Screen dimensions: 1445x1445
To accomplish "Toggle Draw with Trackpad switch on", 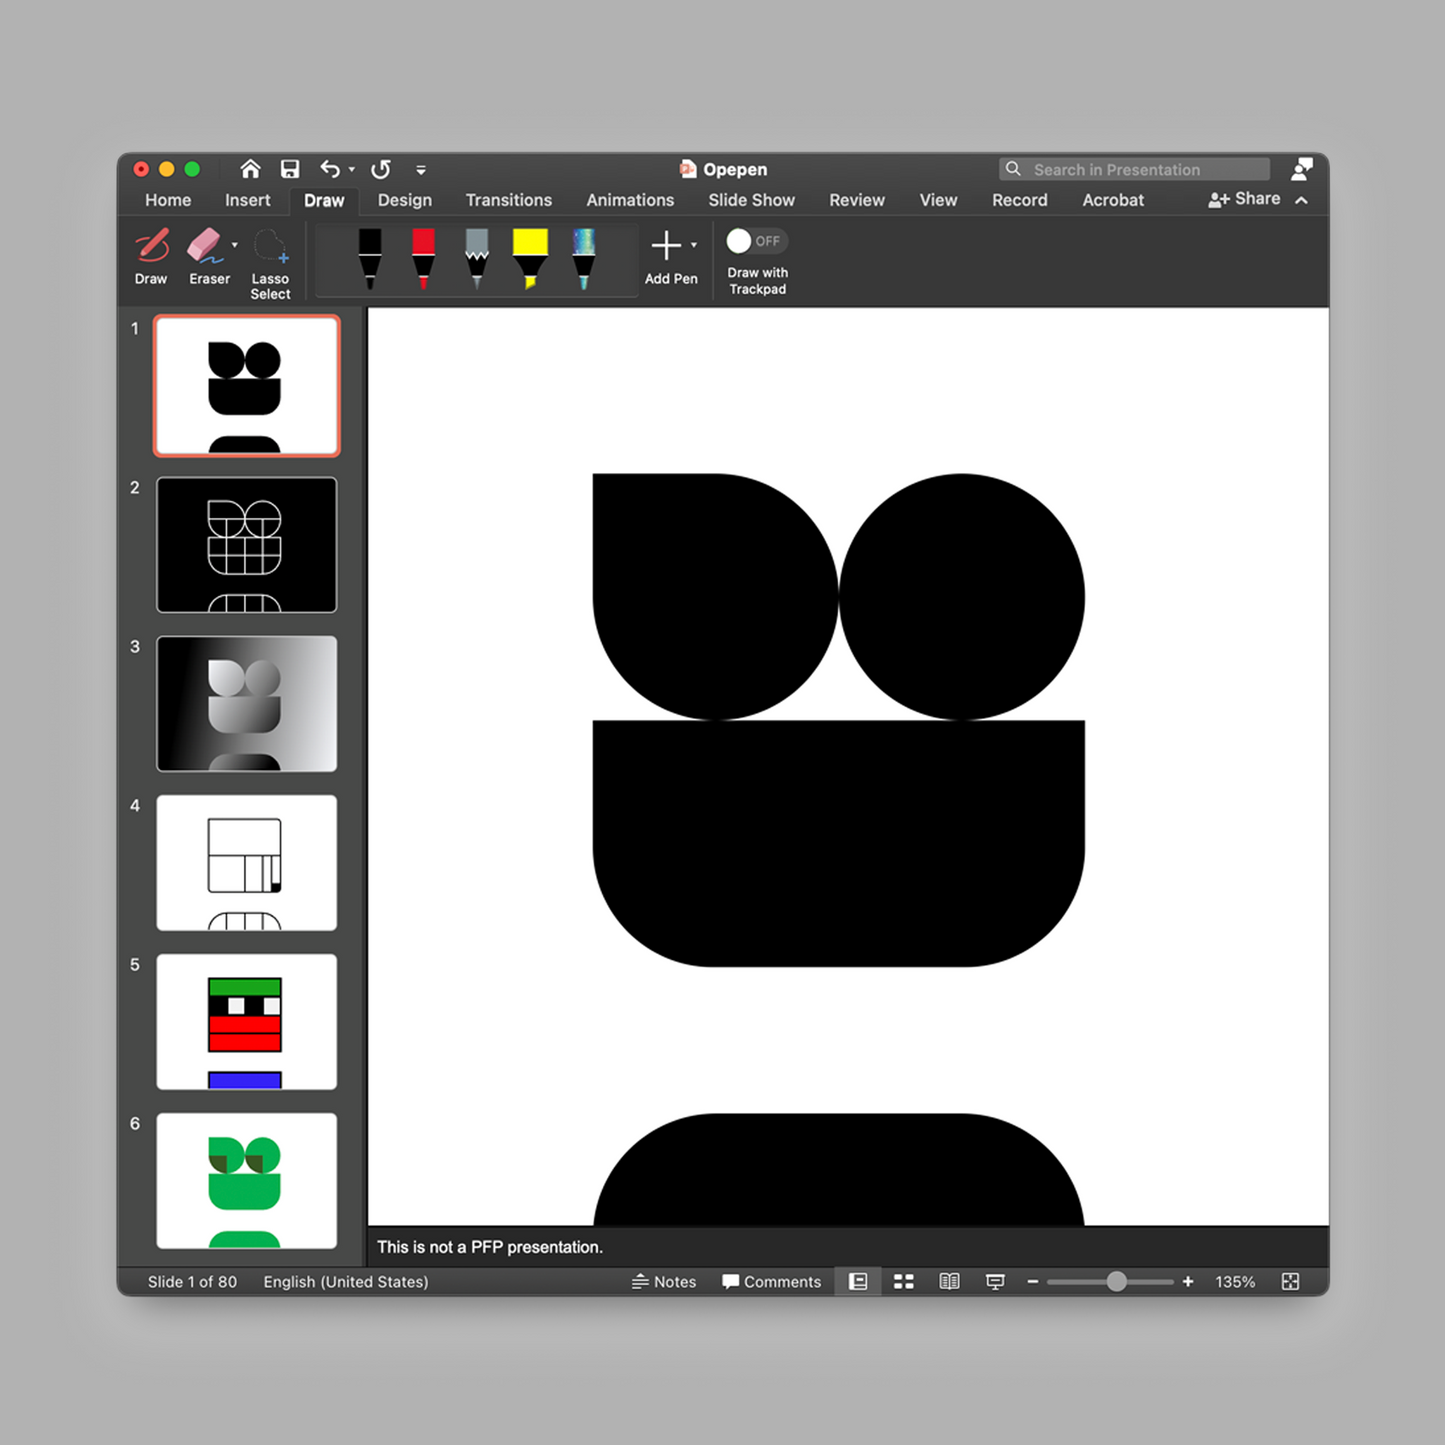I will click(756, 241).
